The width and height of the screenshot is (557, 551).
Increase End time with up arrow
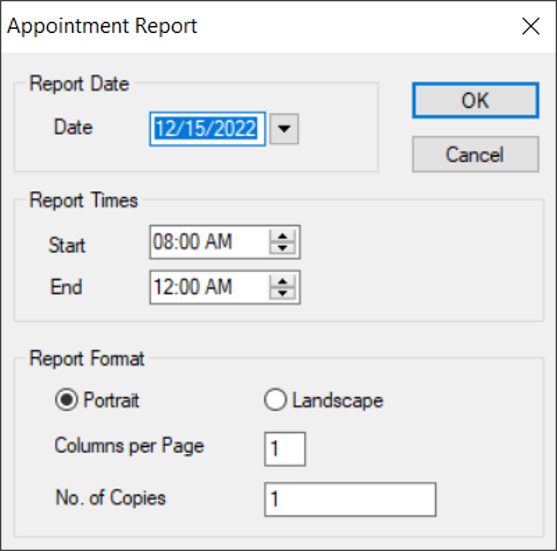[282, 281]
